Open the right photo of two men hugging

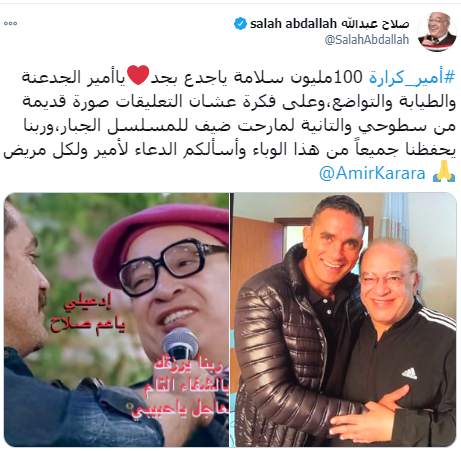(x=345, y=320)
